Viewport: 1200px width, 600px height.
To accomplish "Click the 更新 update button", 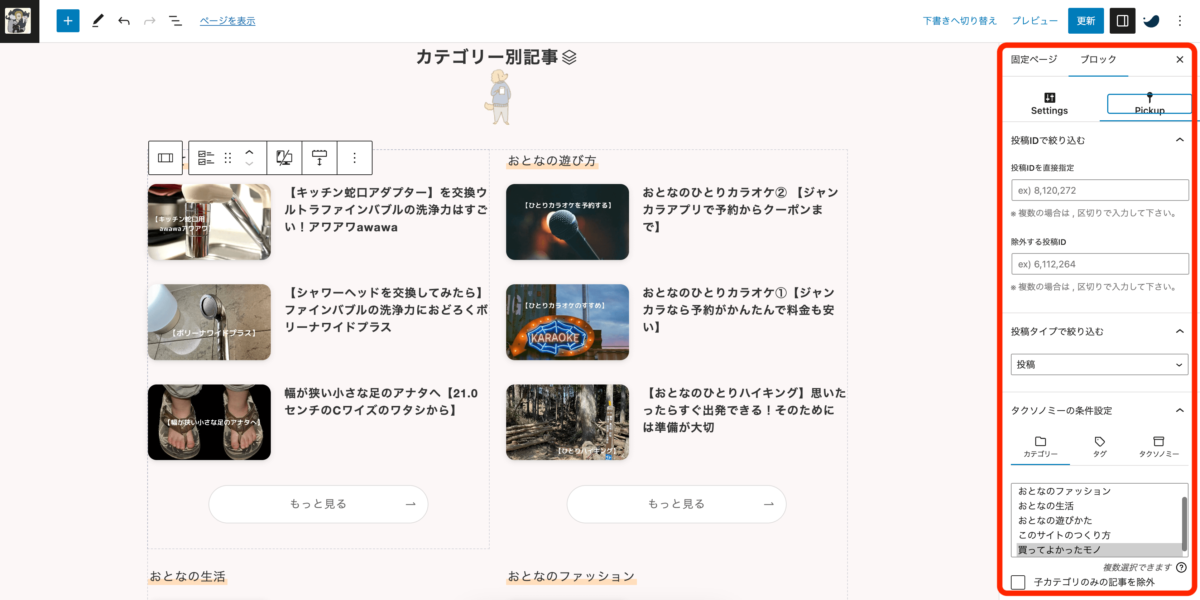I will click(1086, 20).
